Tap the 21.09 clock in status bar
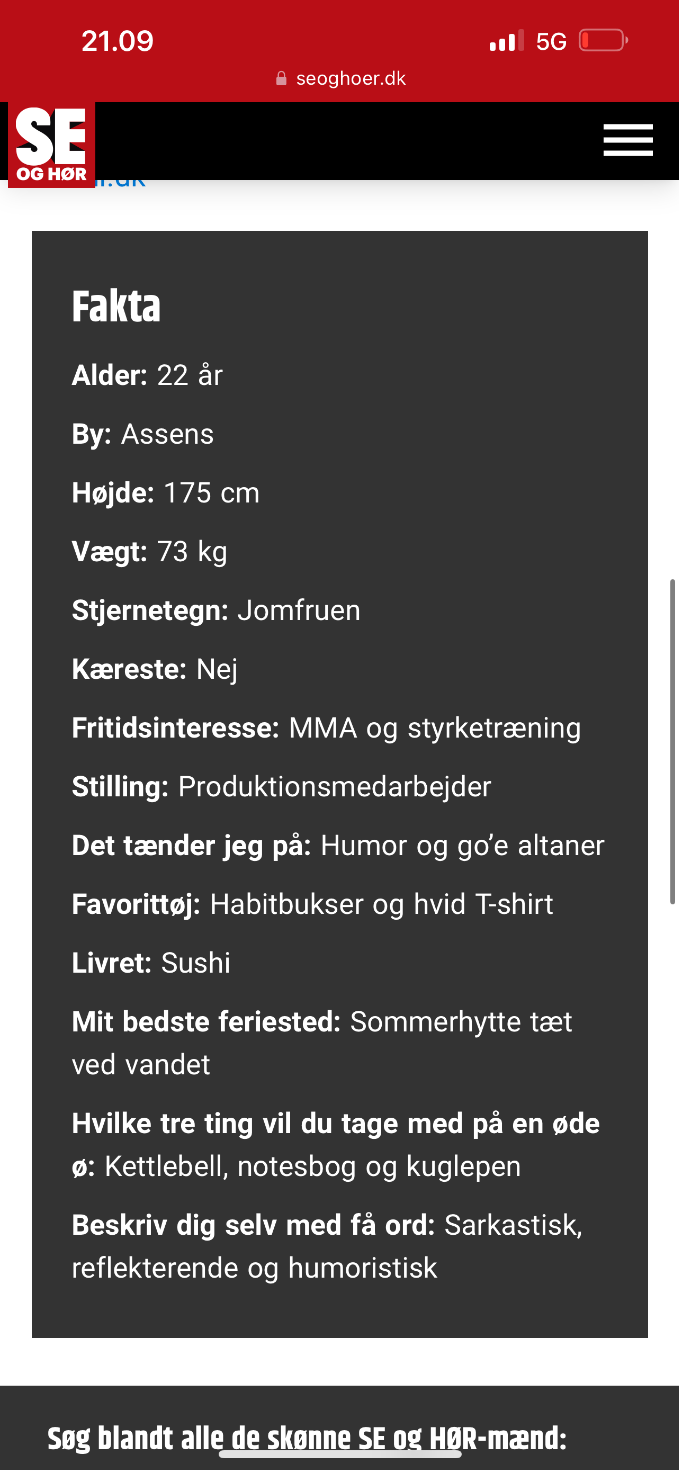This screenshot has height=1470, width=679. [x=117, y=41]
